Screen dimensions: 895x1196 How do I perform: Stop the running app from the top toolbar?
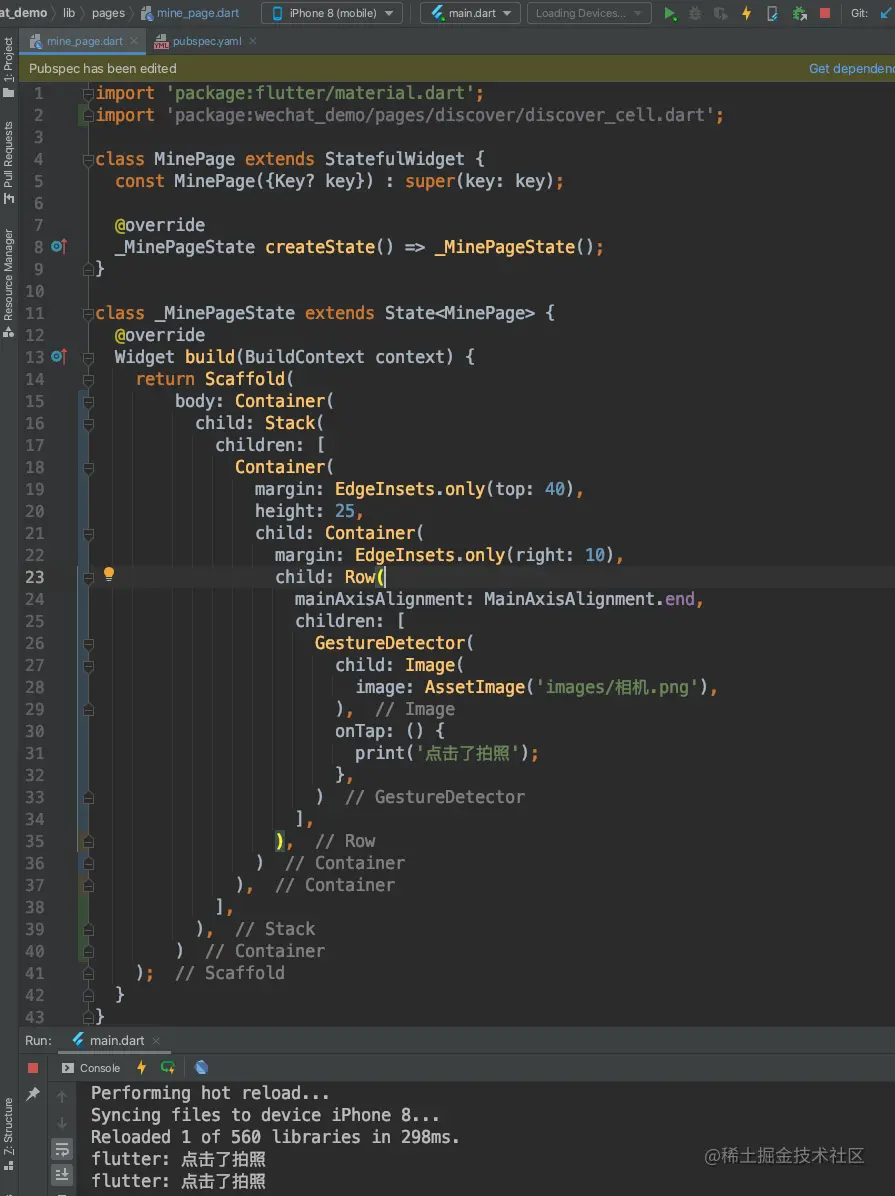pos(825,13)
